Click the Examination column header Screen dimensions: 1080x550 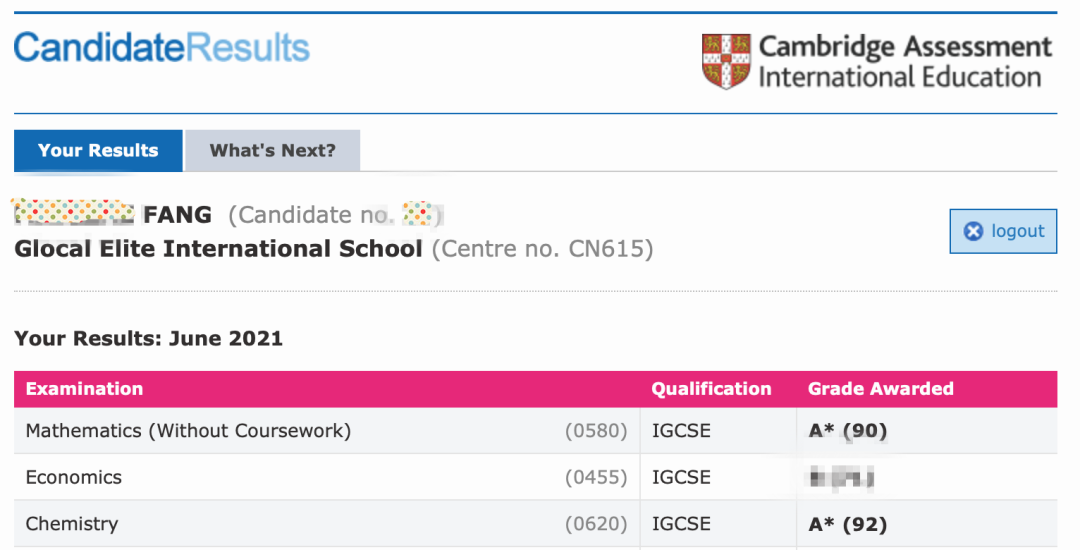pos(84,389)
